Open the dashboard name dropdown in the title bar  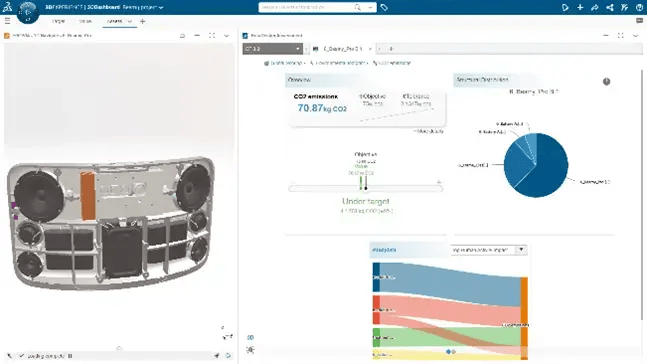(161, 7)
